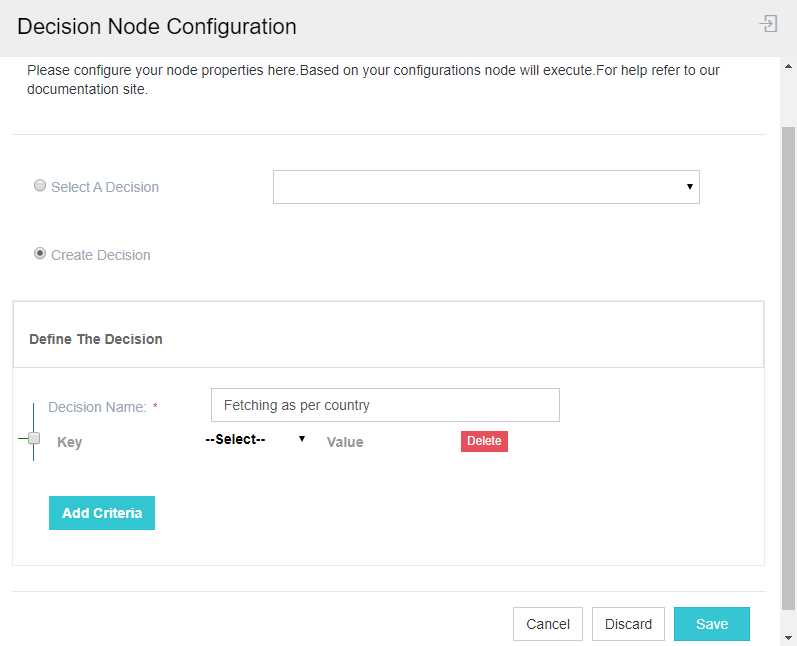Save the decision node configuration
Viewport: 797px width, 646px height.
tap(711, 624)
